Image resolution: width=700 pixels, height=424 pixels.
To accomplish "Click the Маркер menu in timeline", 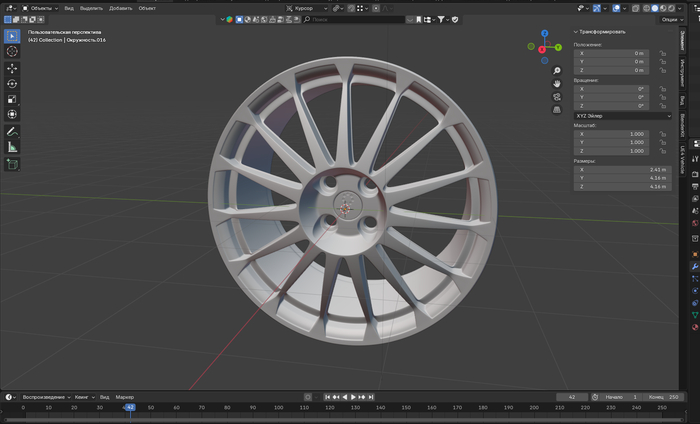I will pyautogui.click(x=124, y=397).
